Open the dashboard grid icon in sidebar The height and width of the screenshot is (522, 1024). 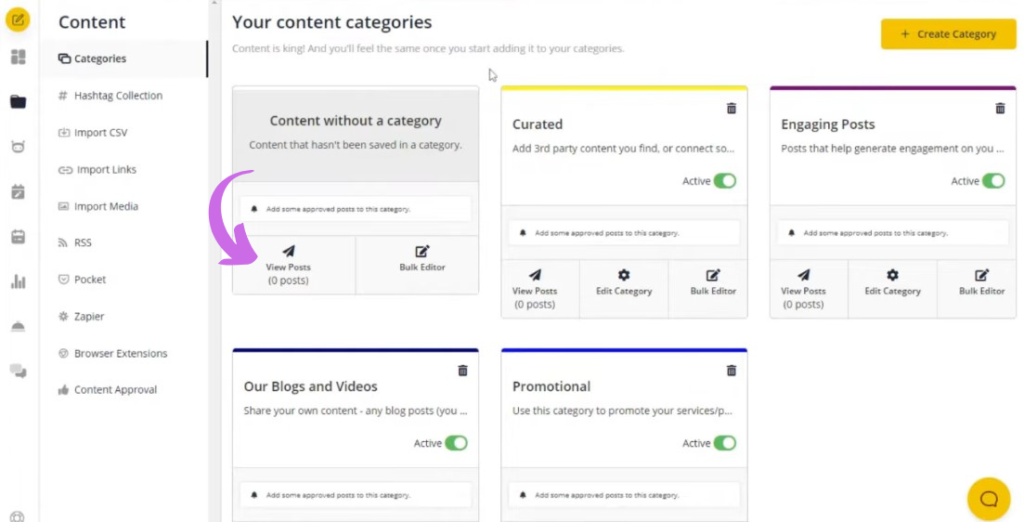[x=18, y=57]
